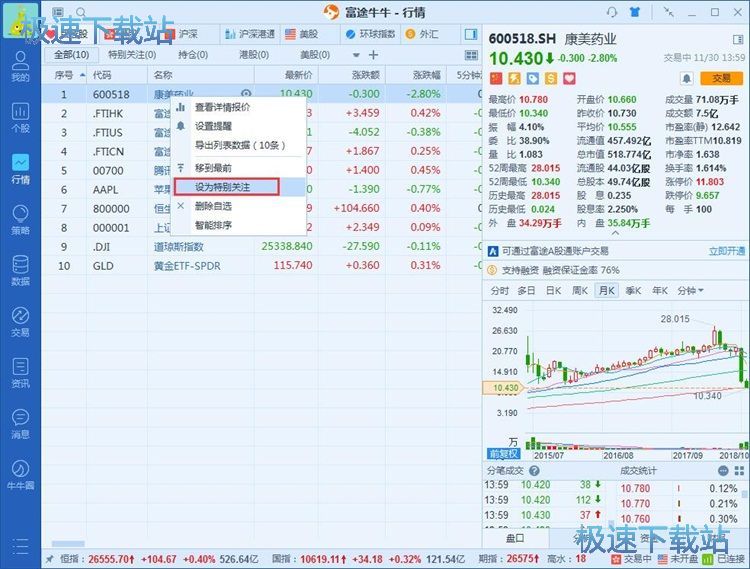Select the 港股(0) group tab
Viewport: 750px width, 569px height.
tap(254, 55)
